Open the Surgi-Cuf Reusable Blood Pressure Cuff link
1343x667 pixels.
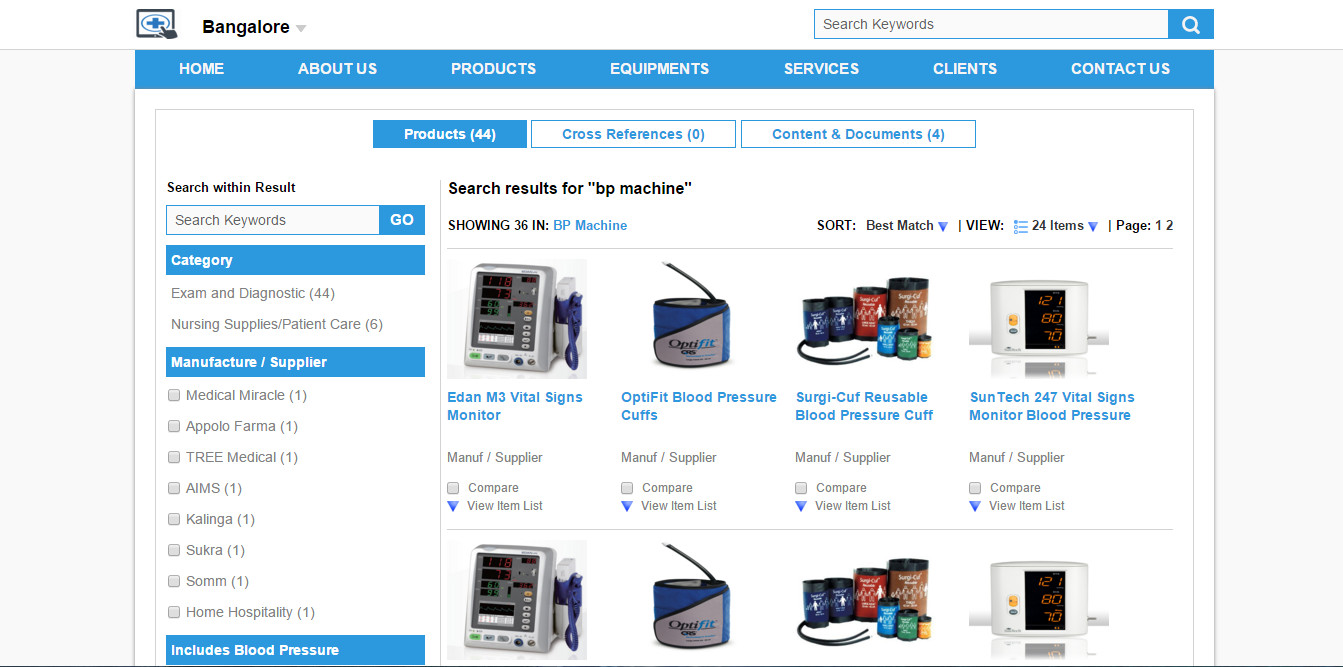(864, 406)
